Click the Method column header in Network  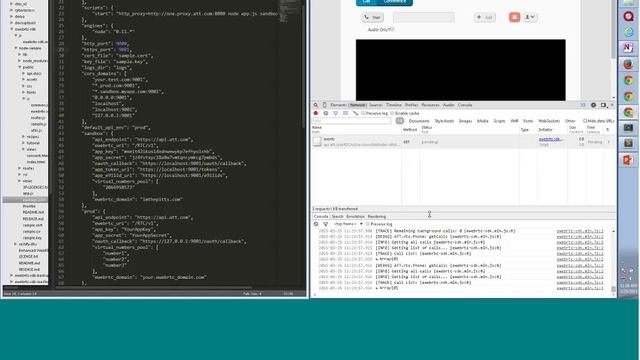[x=410, y=129]
